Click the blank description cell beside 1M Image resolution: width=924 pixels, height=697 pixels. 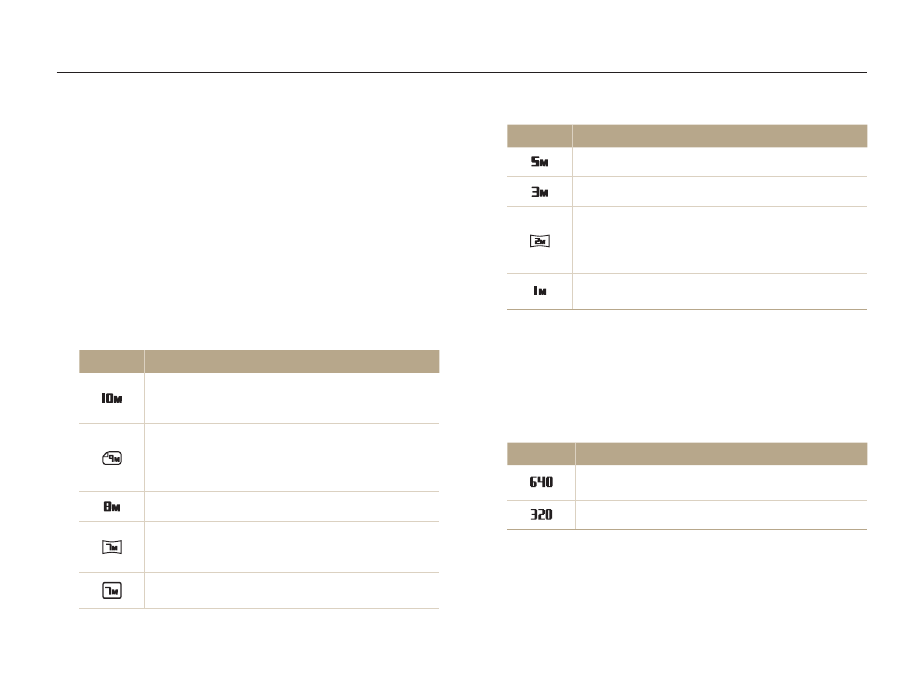[x=719, y=291]
